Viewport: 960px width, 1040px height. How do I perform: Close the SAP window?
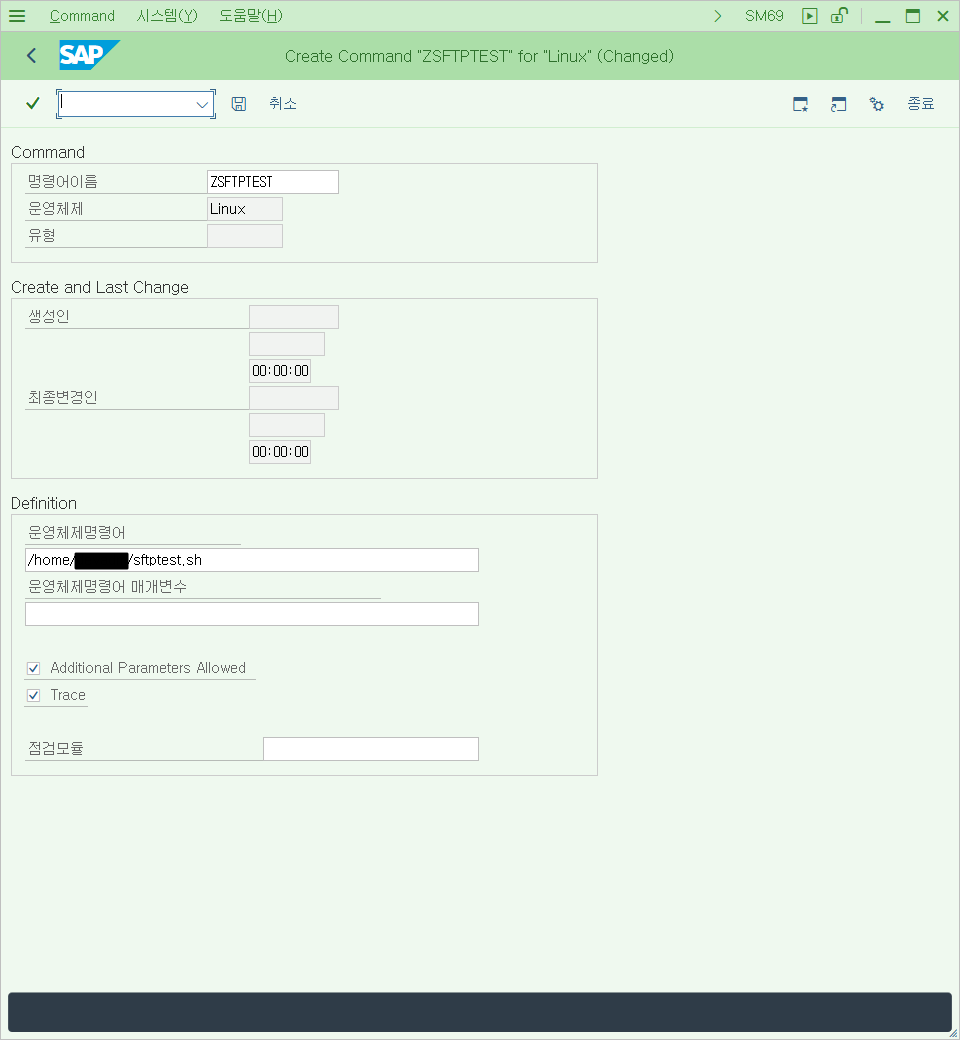(x=943, y=16)
